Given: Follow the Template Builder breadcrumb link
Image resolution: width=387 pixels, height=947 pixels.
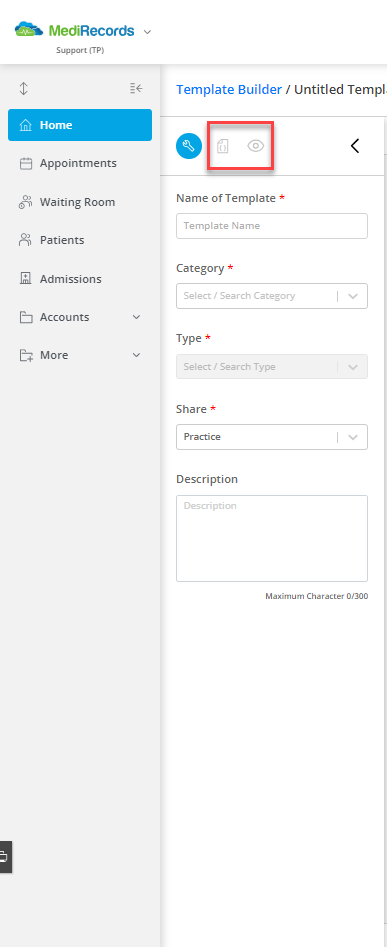Looking at the screenshot, I should point(229,89).
